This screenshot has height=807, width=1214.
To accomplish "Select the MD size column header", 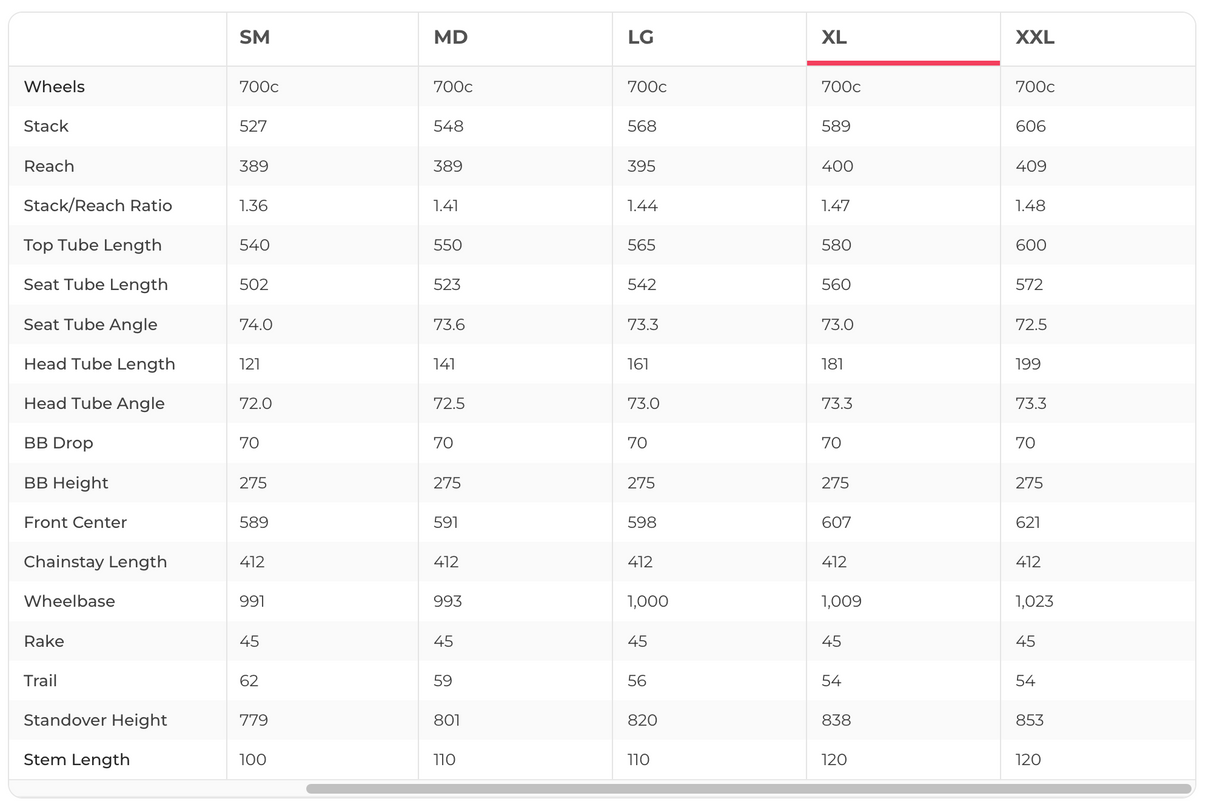I will coord(451,38).
